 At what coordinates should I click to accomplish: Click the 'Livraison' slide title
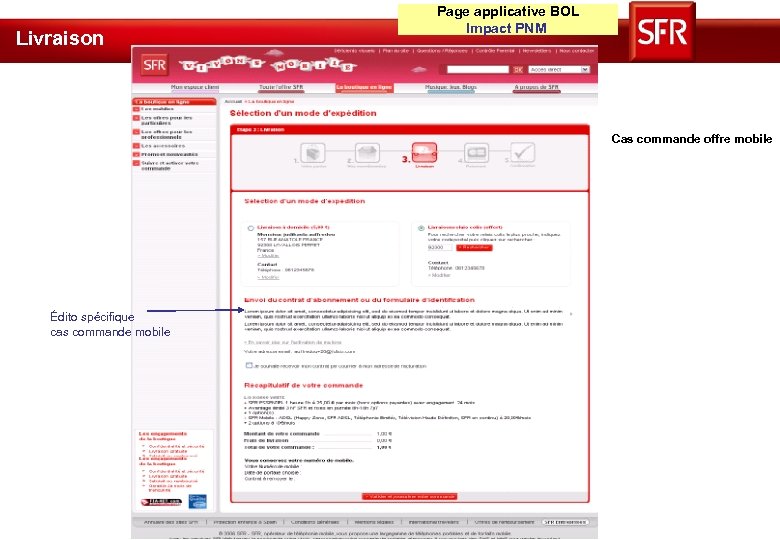(x=60, y=38)
